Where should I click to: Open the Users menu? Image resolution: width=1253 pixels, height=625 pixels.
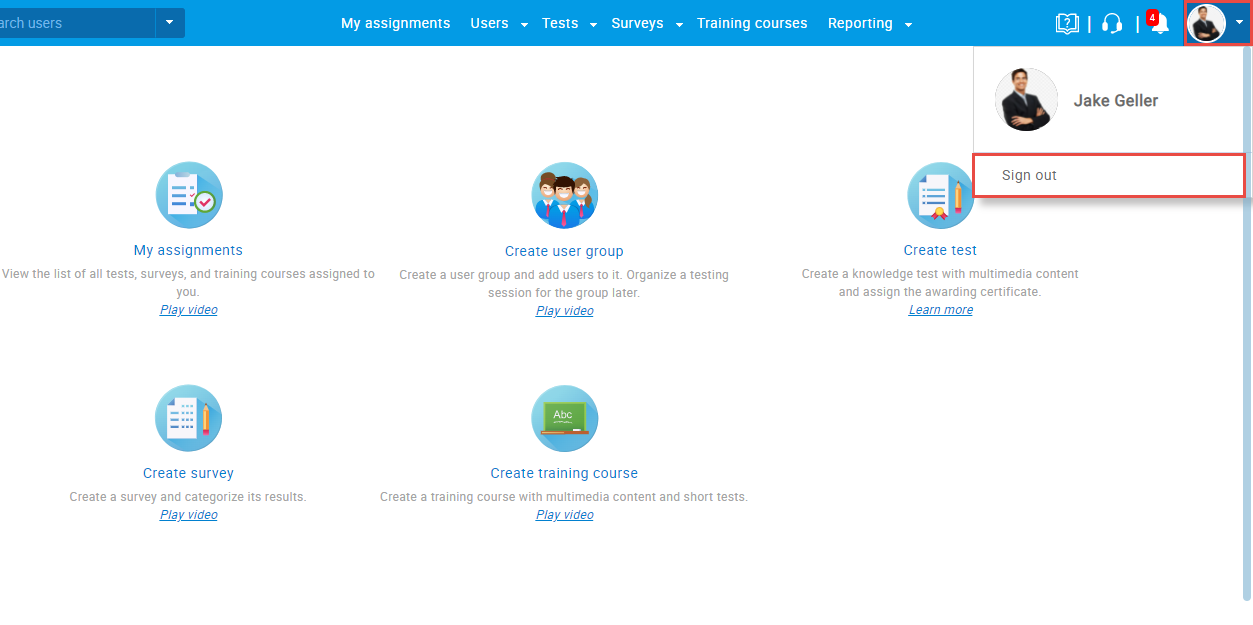489,23
